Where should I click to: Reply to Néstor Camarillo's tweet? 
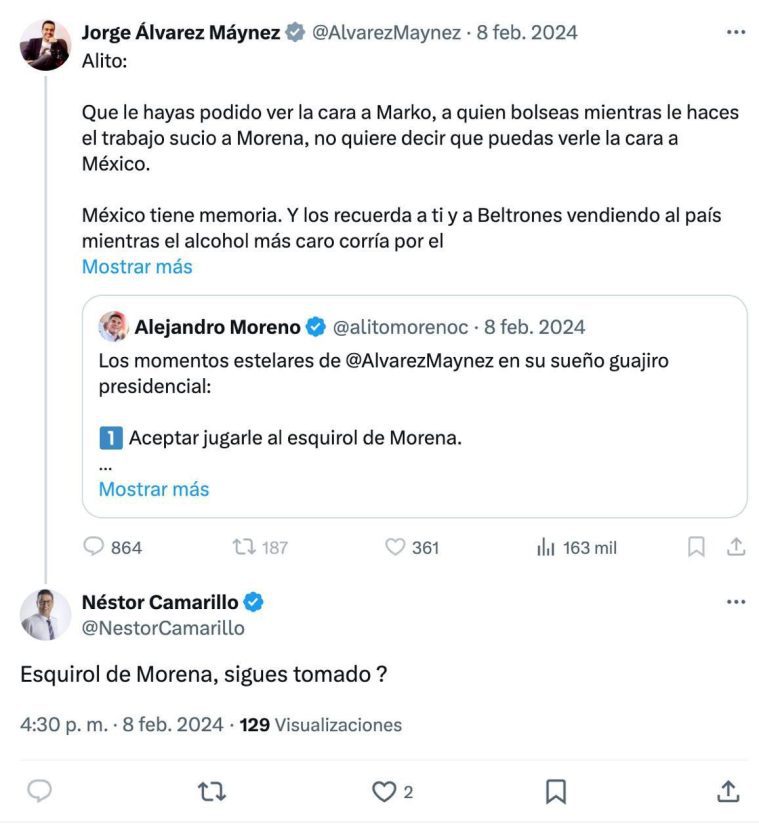[39, 791]
